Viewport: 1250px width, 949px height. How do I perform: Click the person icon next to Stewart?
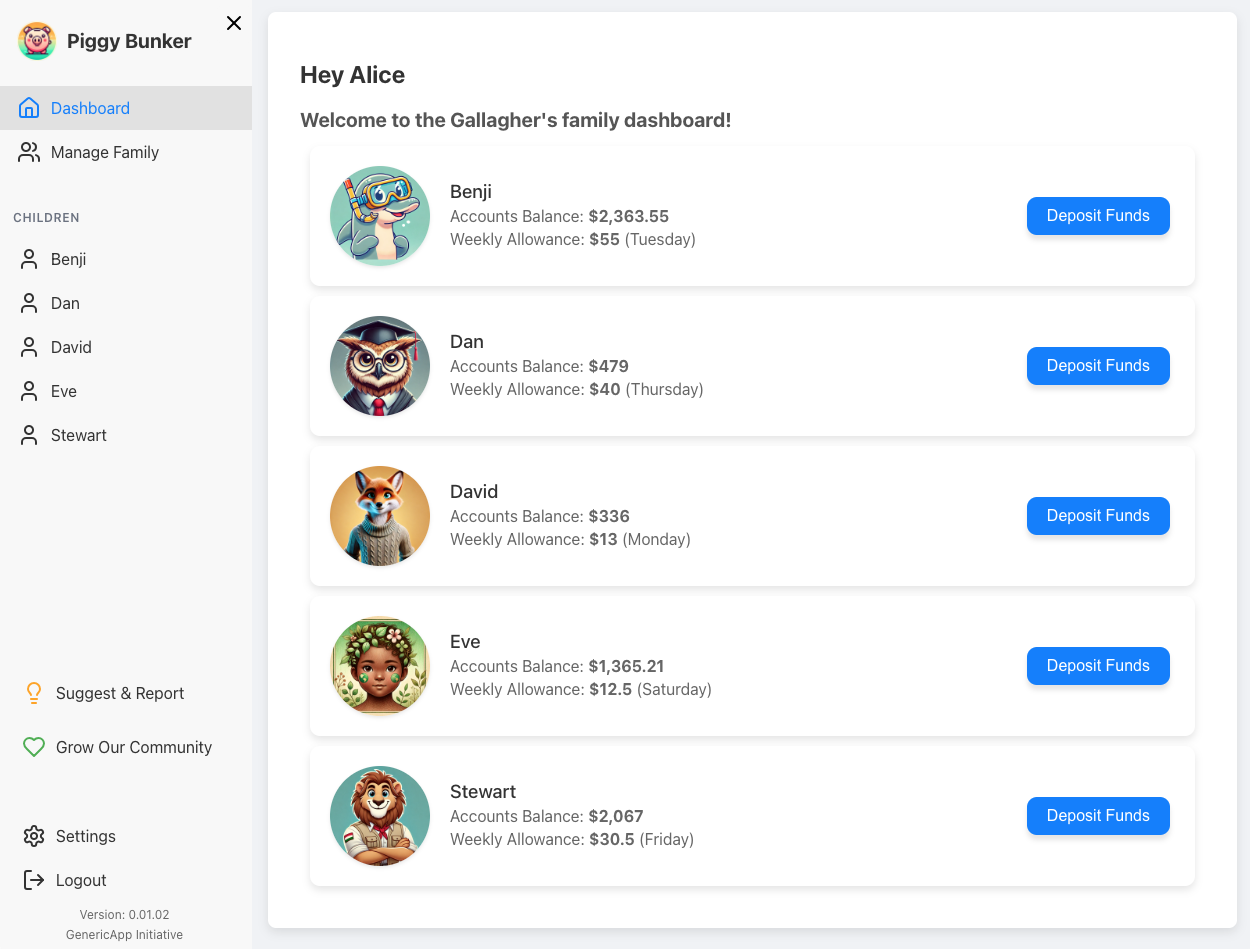28,435
